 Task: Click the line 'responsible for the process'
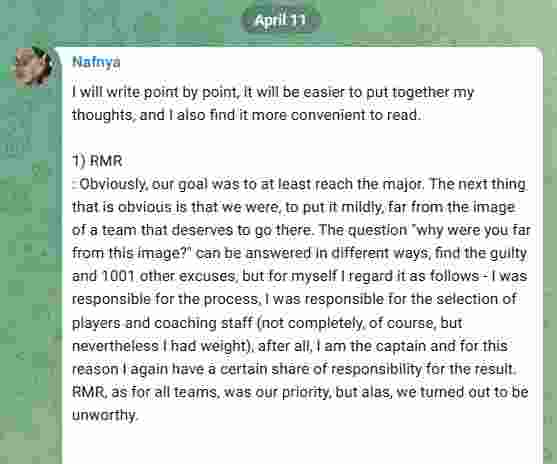pos(294,299)
